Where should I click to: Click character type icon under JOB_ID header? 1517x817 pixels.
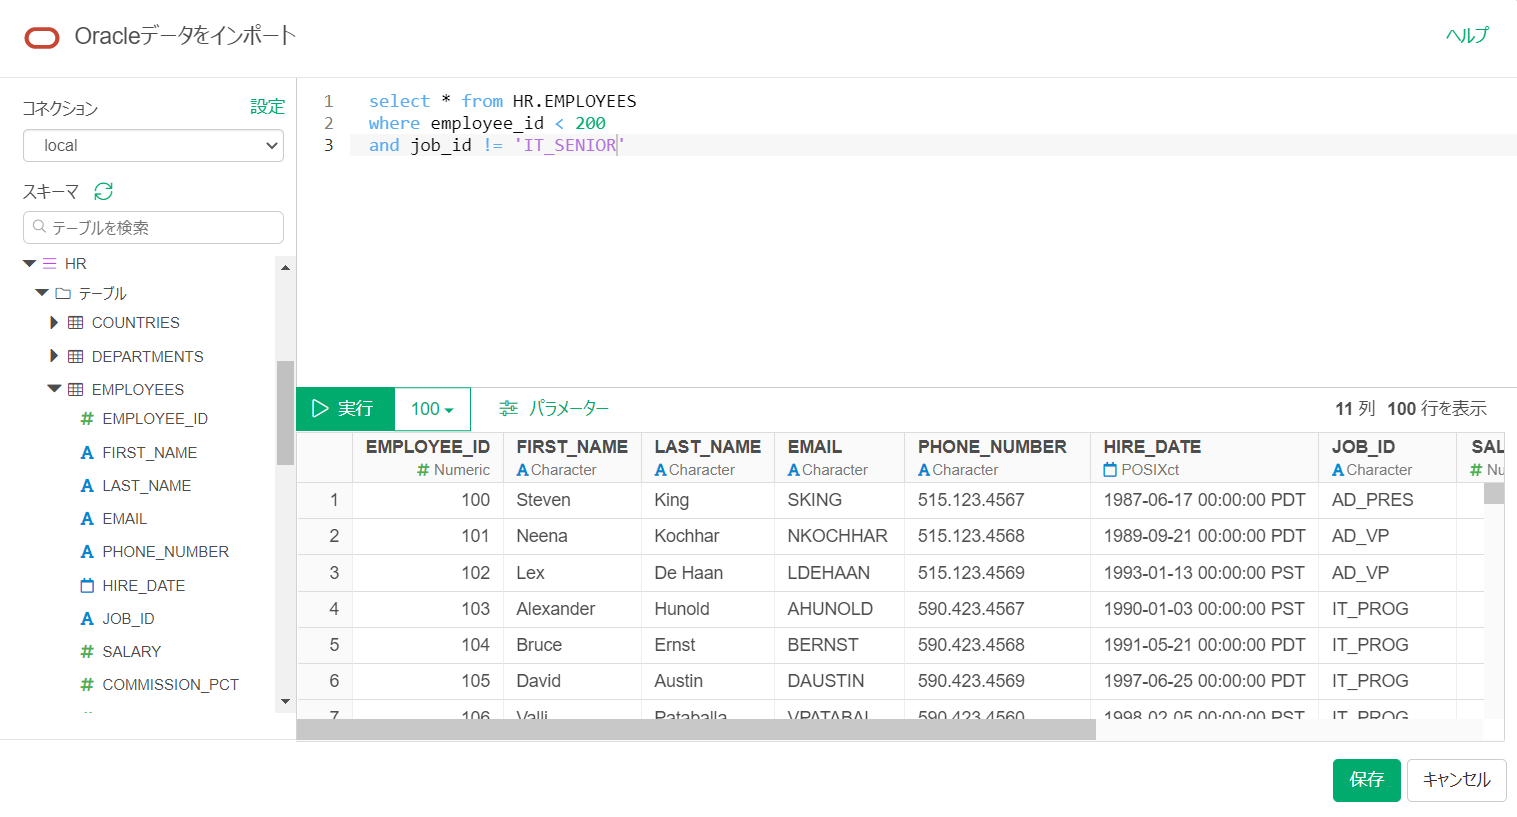tap(1338, 470)
